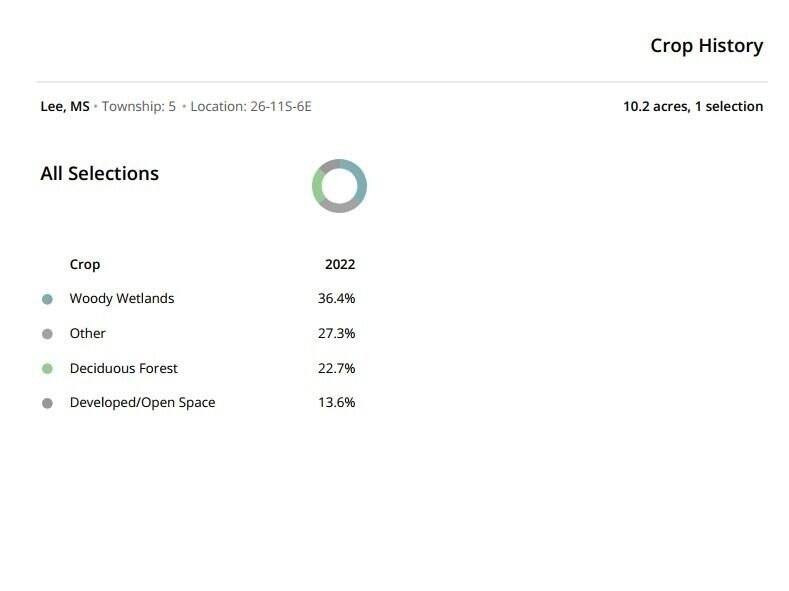Click the All Selections heading
Screen dimensions: 789x591
click(x=100, y=174)
